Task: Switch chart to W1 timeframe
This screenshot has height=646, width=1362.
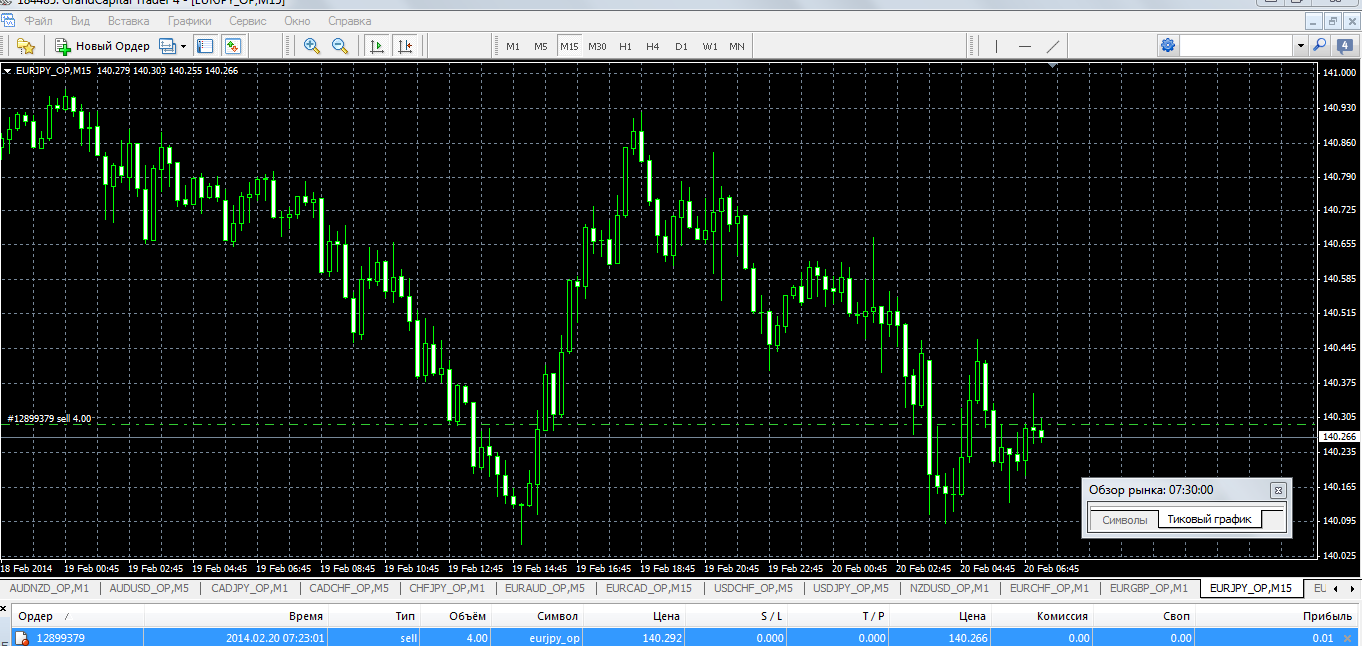Action: coord(709,46)
